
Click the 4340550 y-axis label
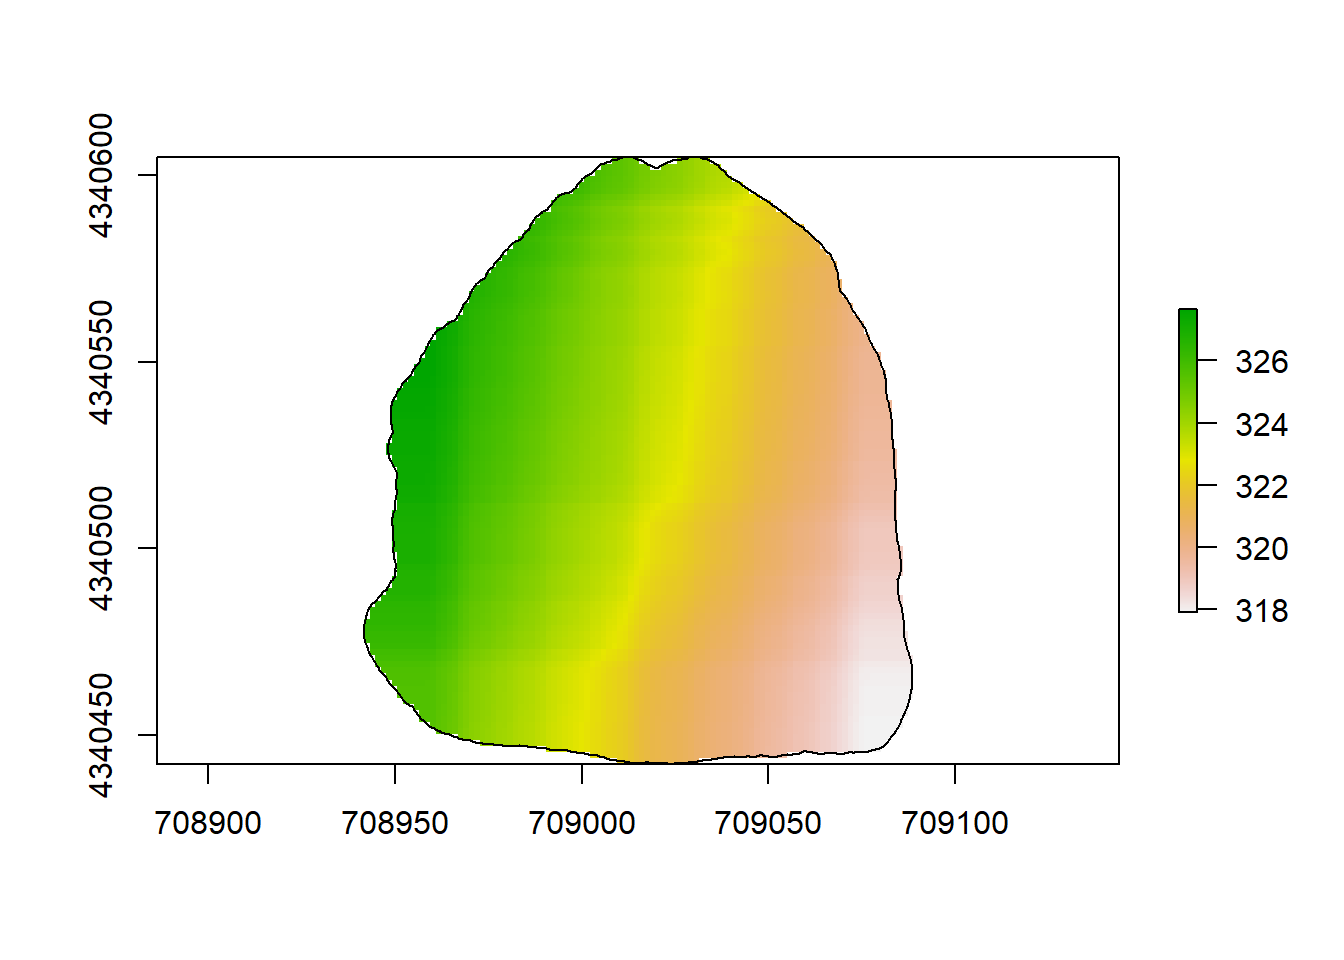tap(101, 362)
